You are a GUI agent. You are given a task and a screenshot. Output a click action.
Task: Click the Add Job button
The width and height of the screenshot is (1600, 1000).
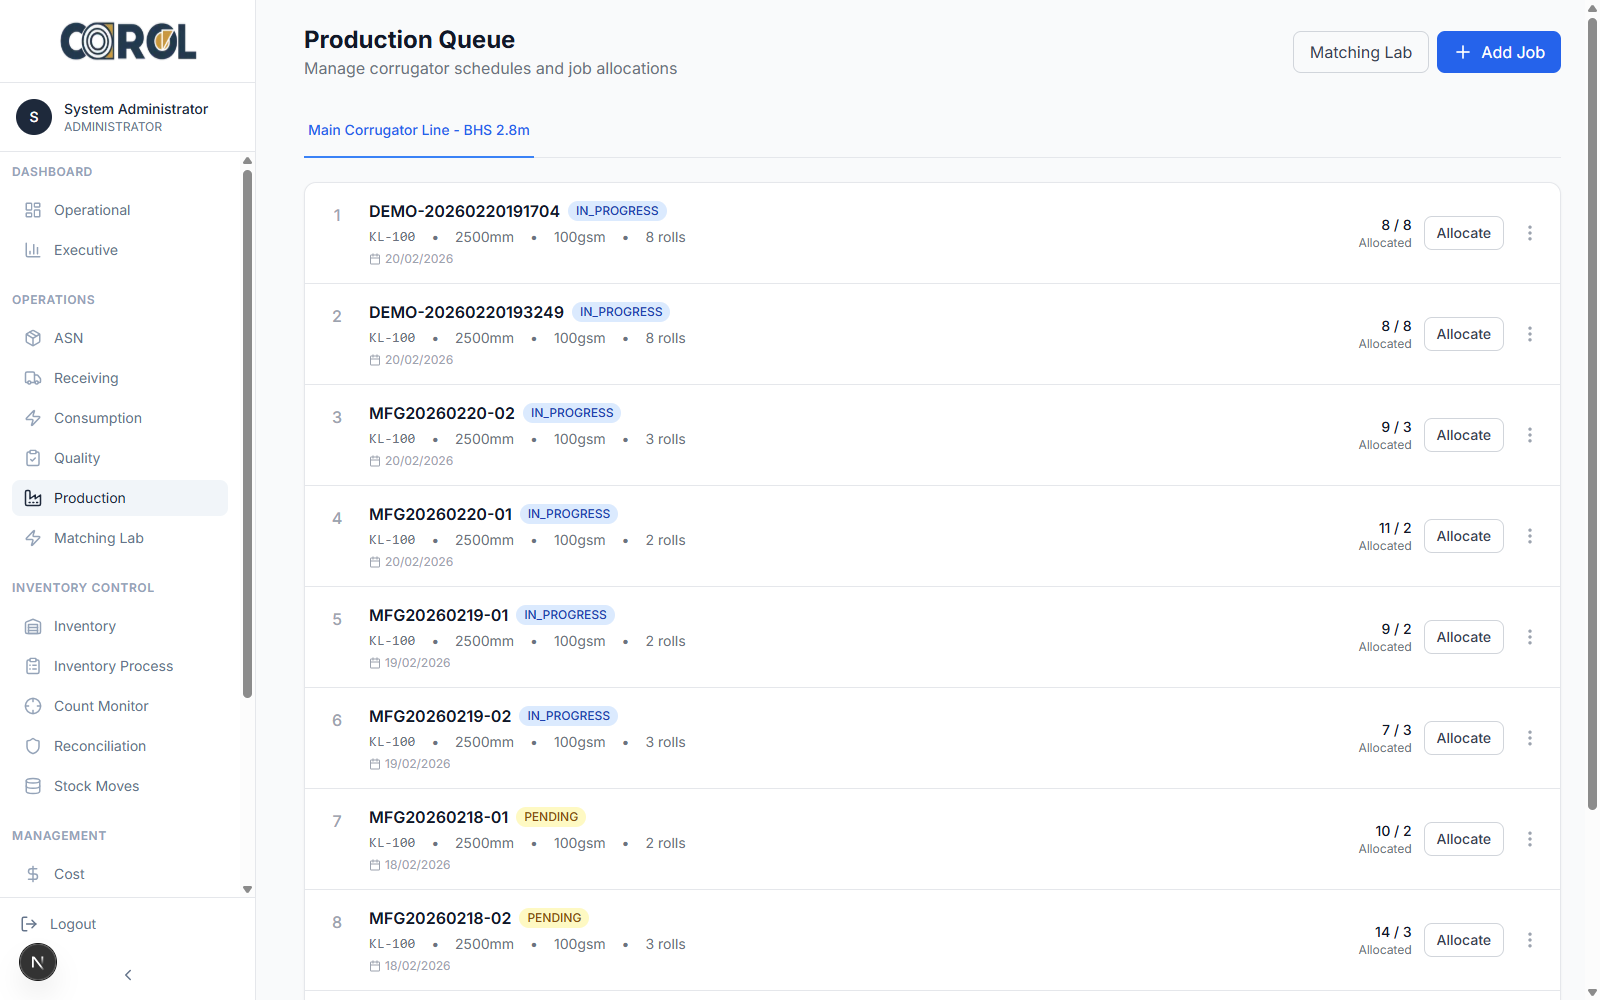[x=1498, y=52]
